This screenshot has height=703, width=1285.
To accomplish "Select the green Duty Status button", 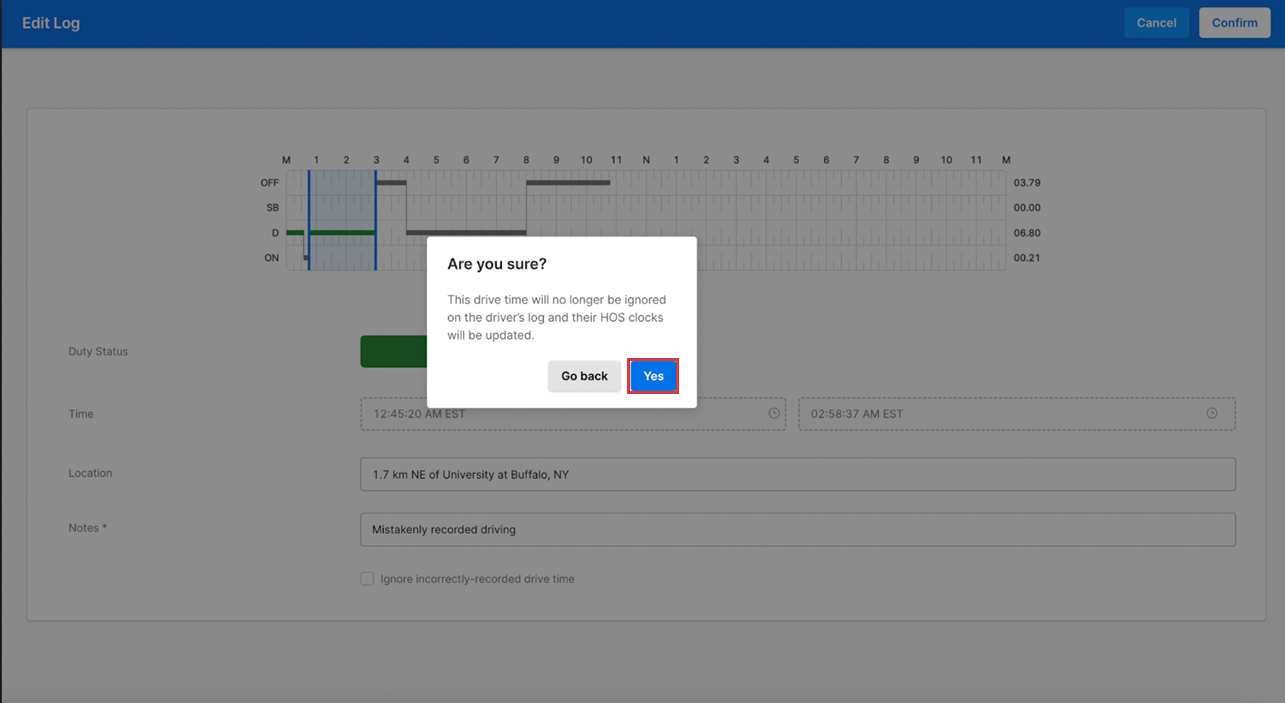I will click(x=393, y=352).
